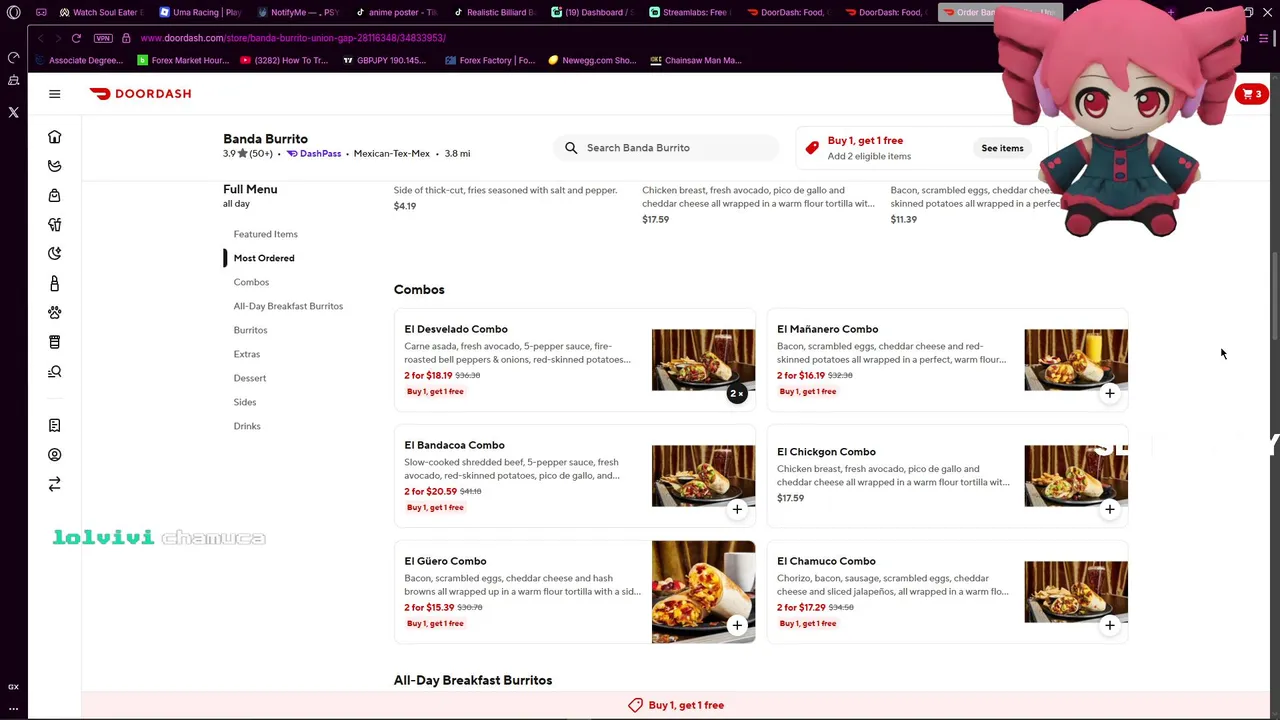
Task: Select Most Ordered in Full Menu
Action: 264,258
